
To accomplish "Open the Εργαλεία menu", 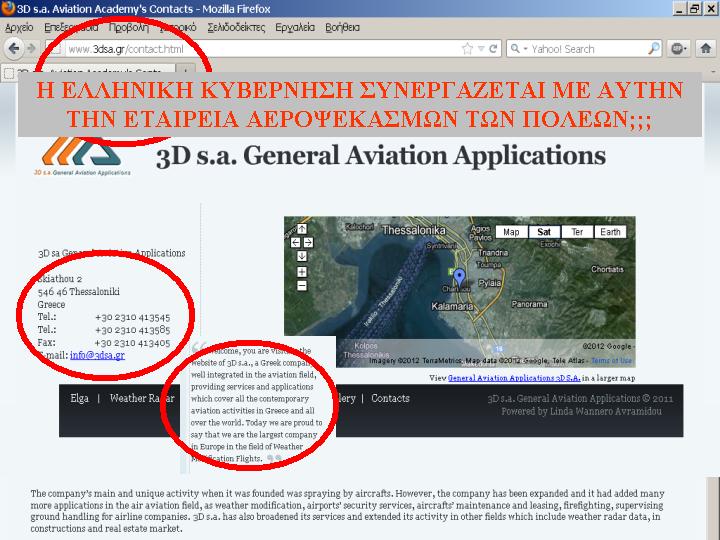I will pos(295,28).
